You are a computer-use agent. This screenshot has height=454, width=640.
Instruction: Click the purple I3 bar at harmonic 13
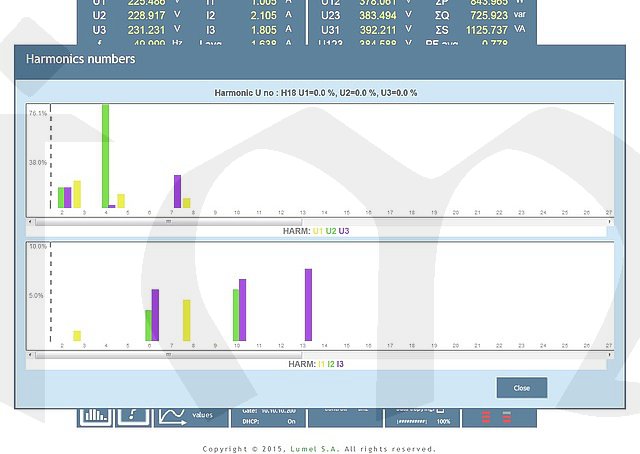(308, 305)
